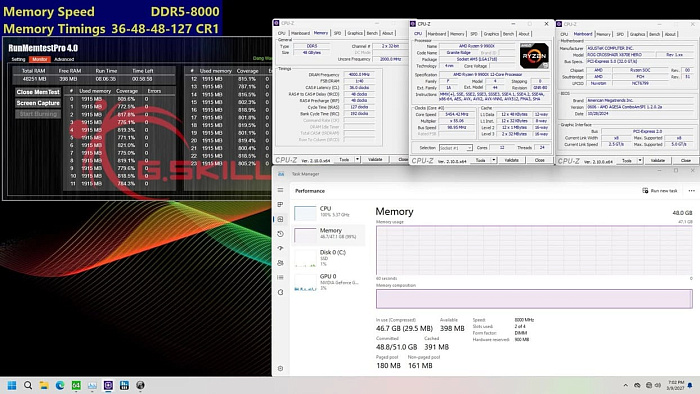Switch front CPU-Z to Graphics tab
The width and height of the screenshot is (700, 394).
[x=491, y=34]
